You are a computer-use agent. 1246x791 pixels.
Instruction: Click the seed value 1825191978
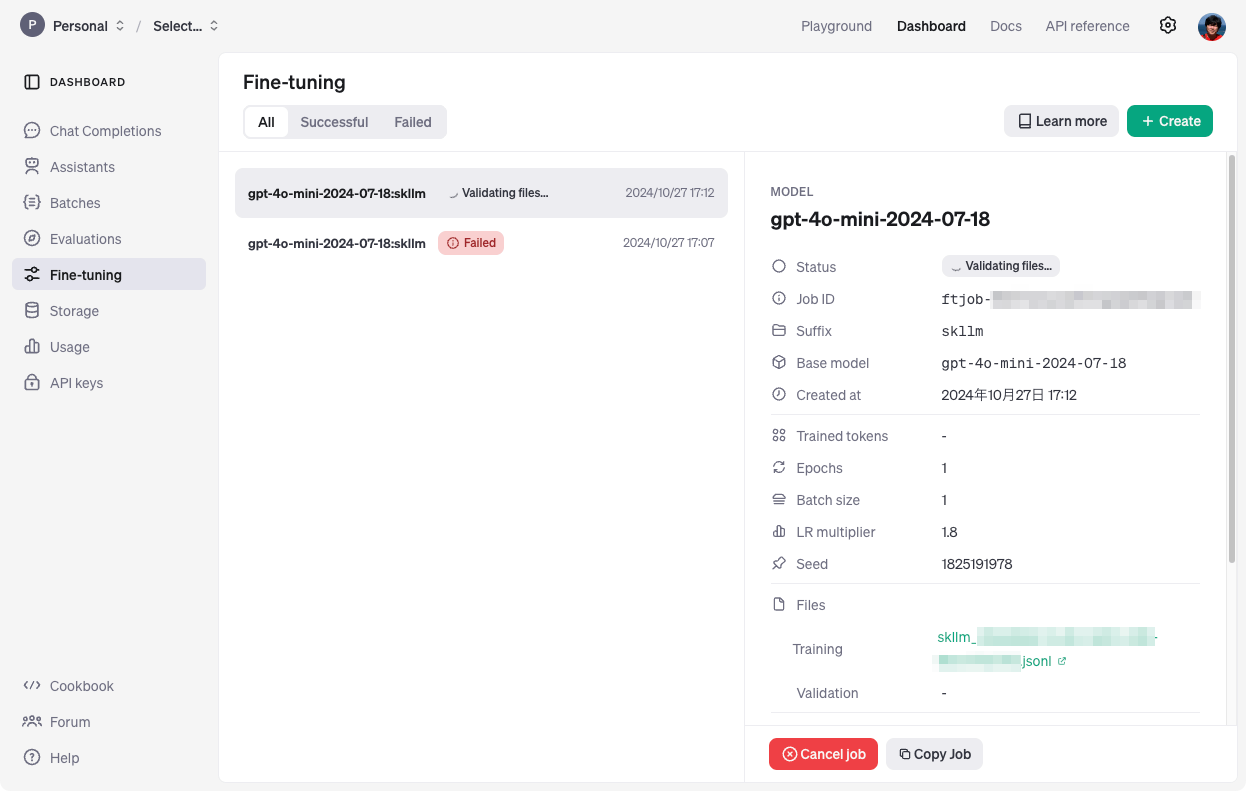click(977, 564)
